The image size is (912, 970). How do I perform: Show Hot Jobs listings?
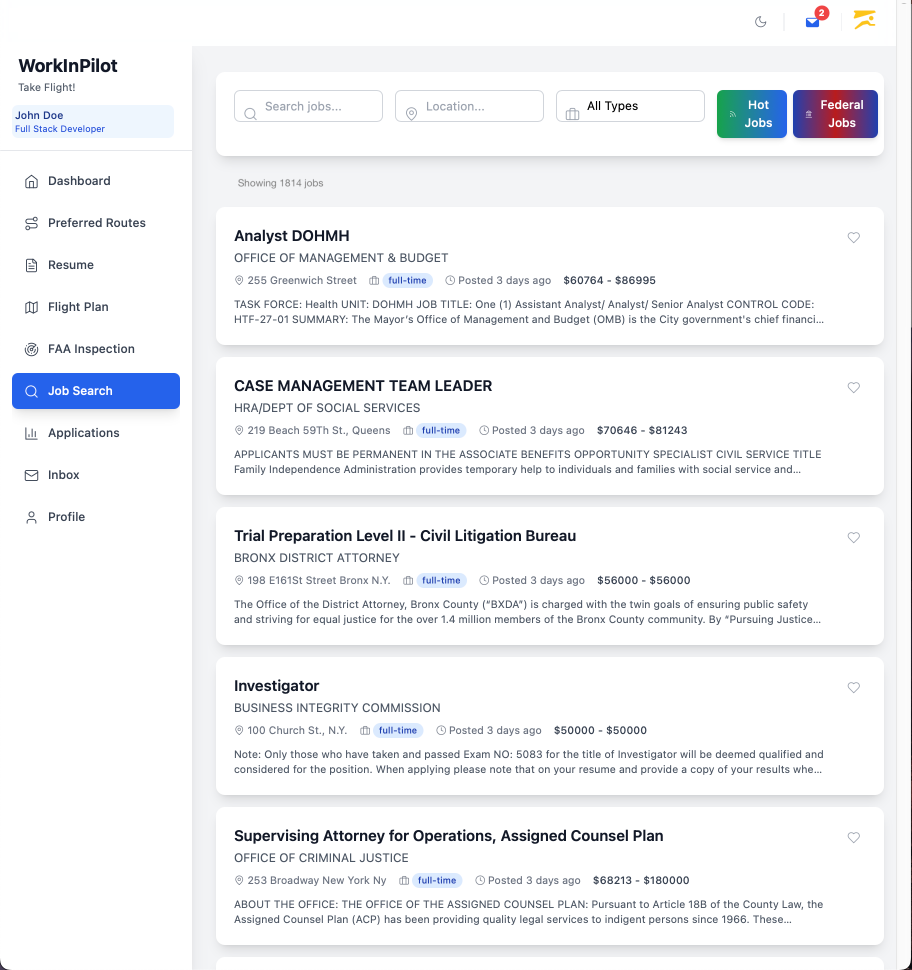[751, 114]
